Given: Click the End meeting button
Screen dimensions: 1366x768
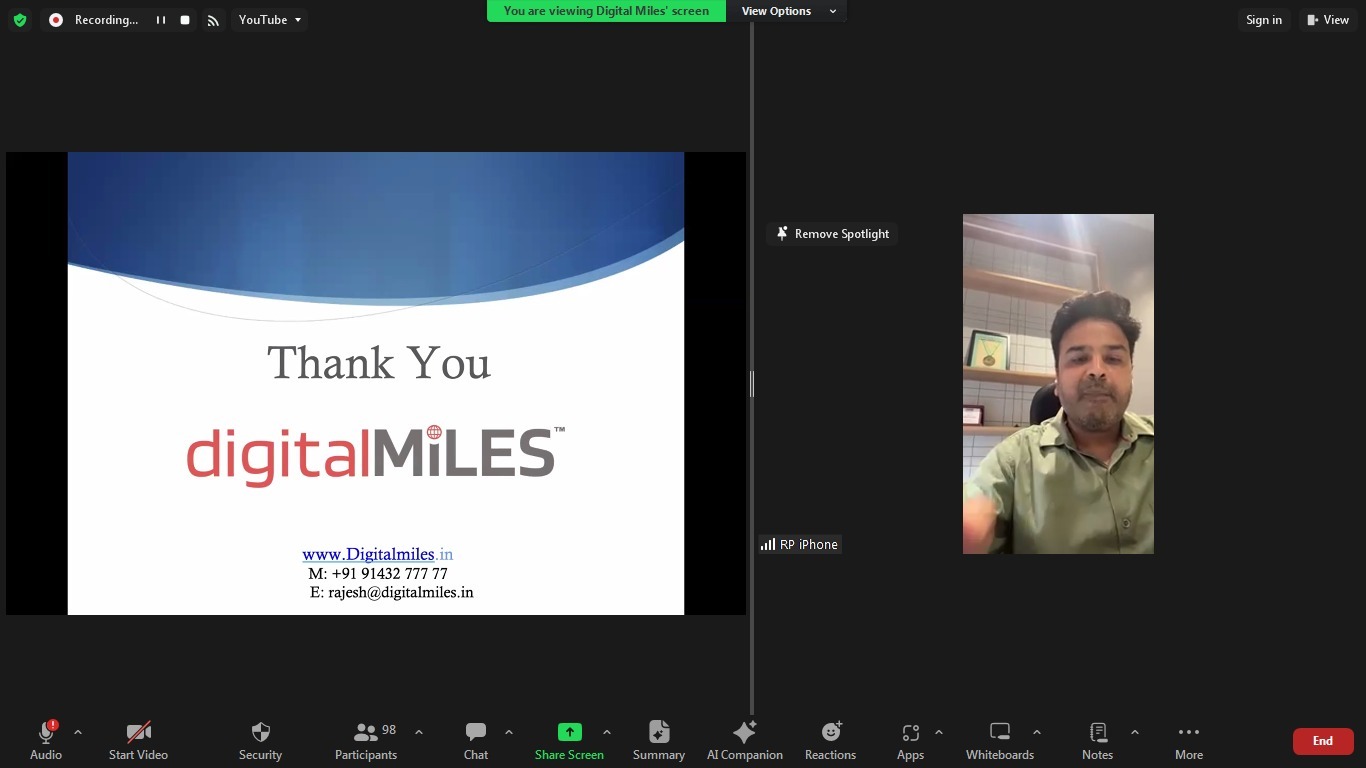Looking at the screenshot, I should (1322, 741).
